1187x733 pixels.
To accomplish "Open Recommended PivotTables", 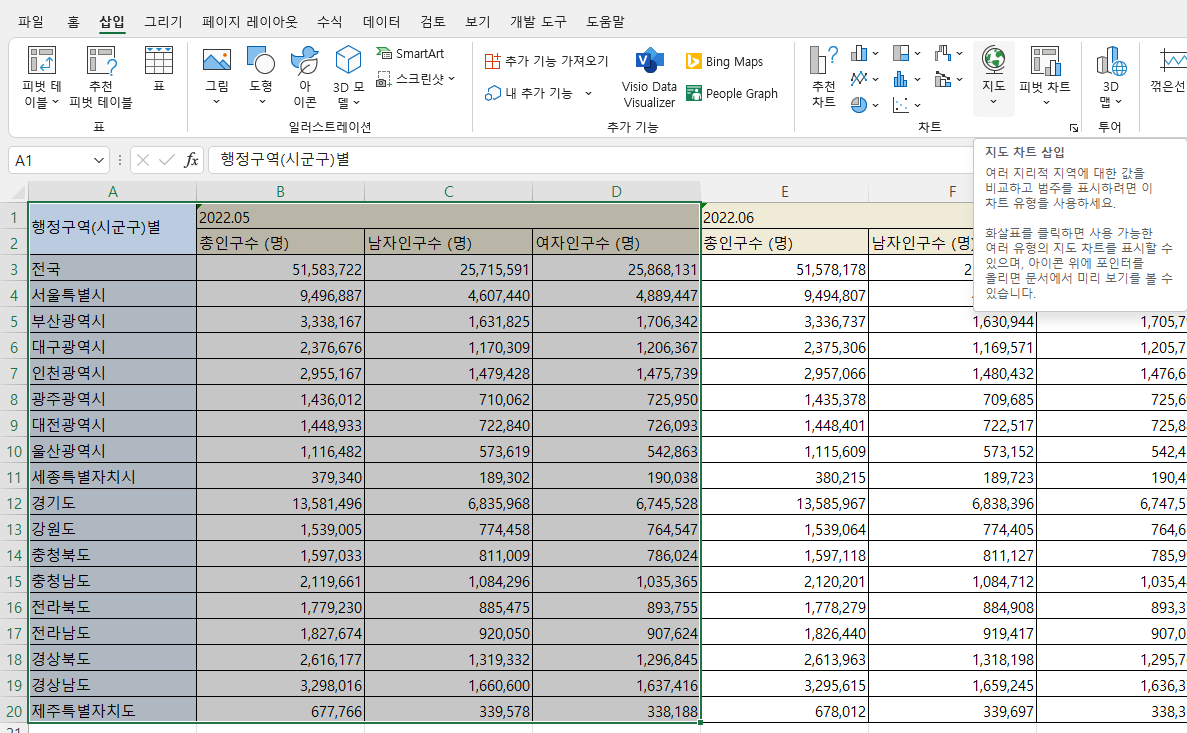I will 101,77.
